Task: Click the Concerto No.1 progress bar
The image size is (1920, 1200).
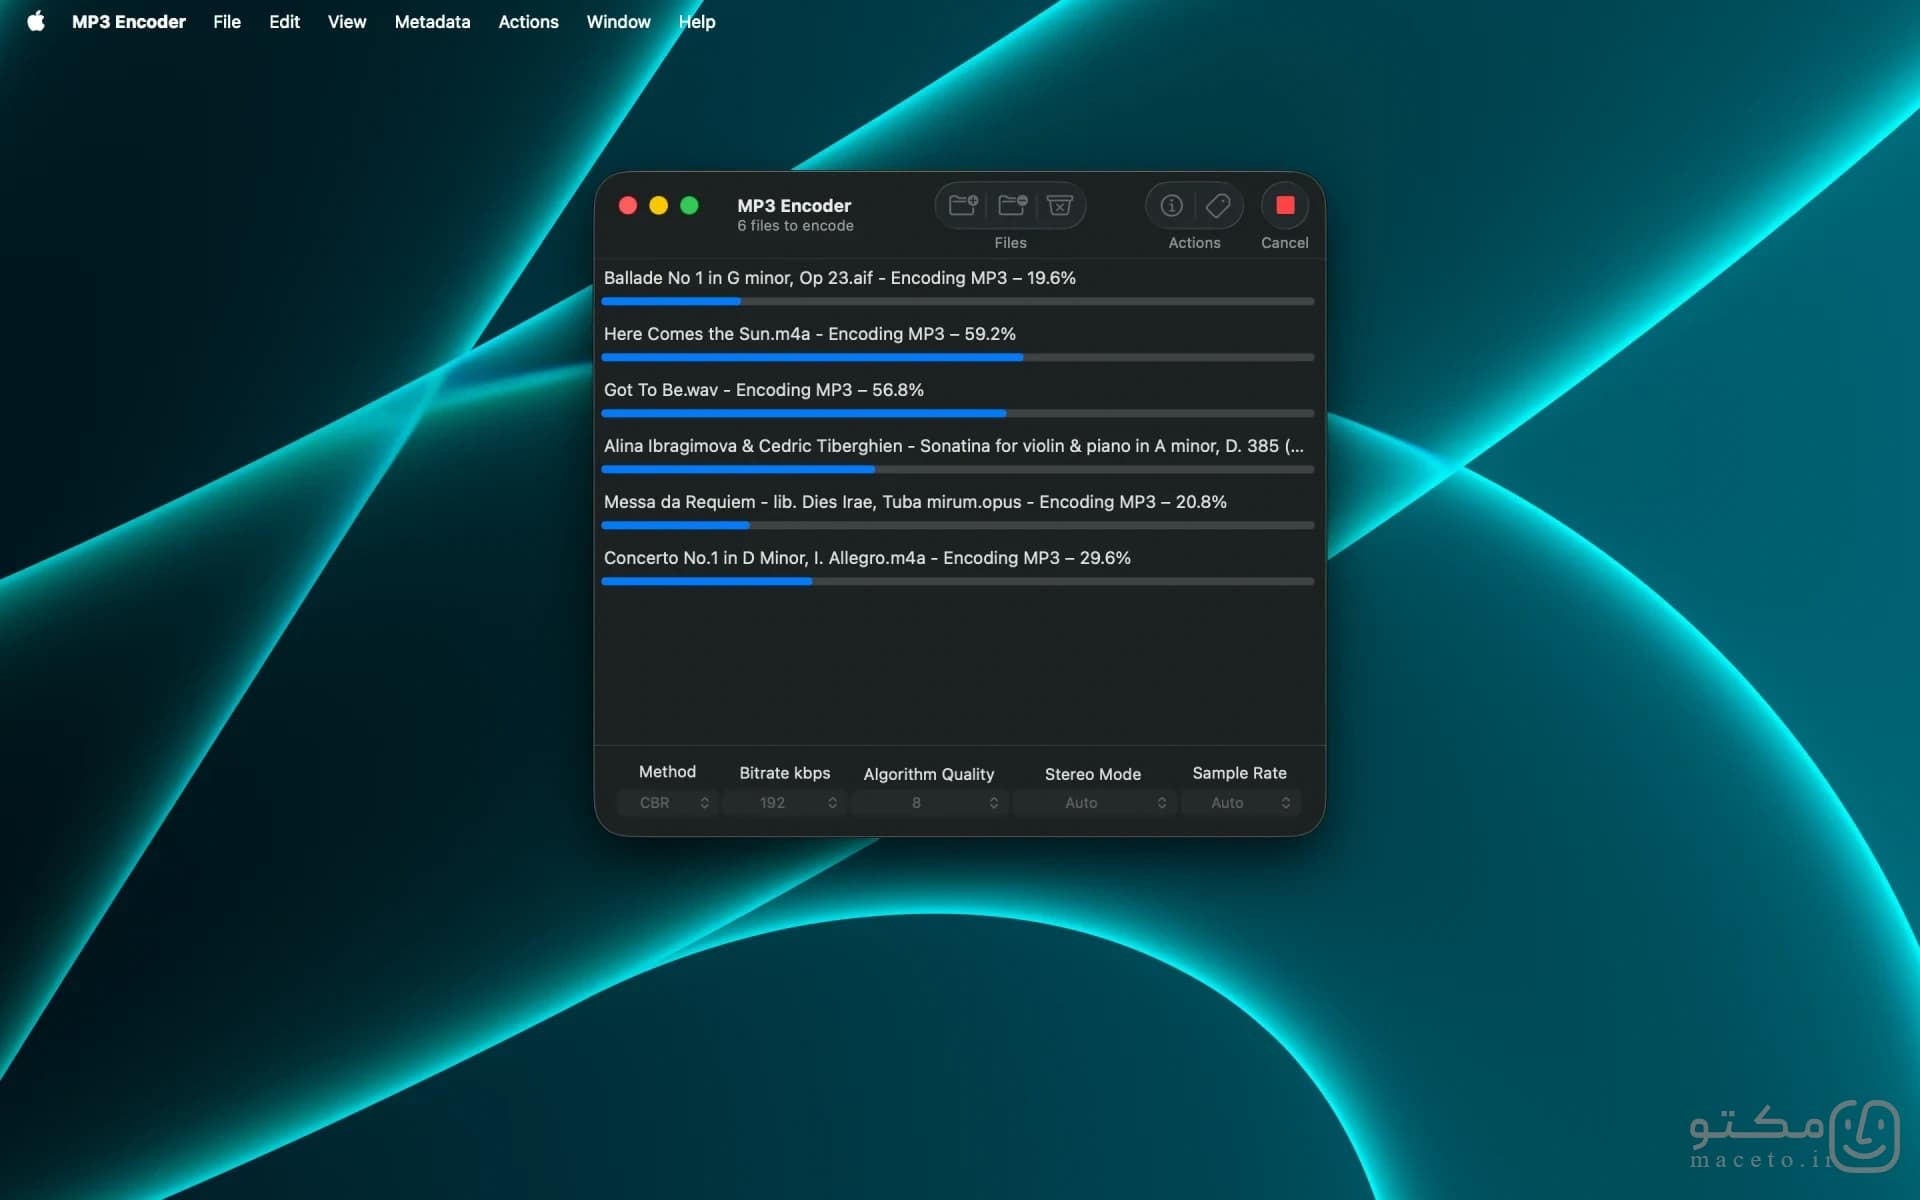Action: point(958,581)
